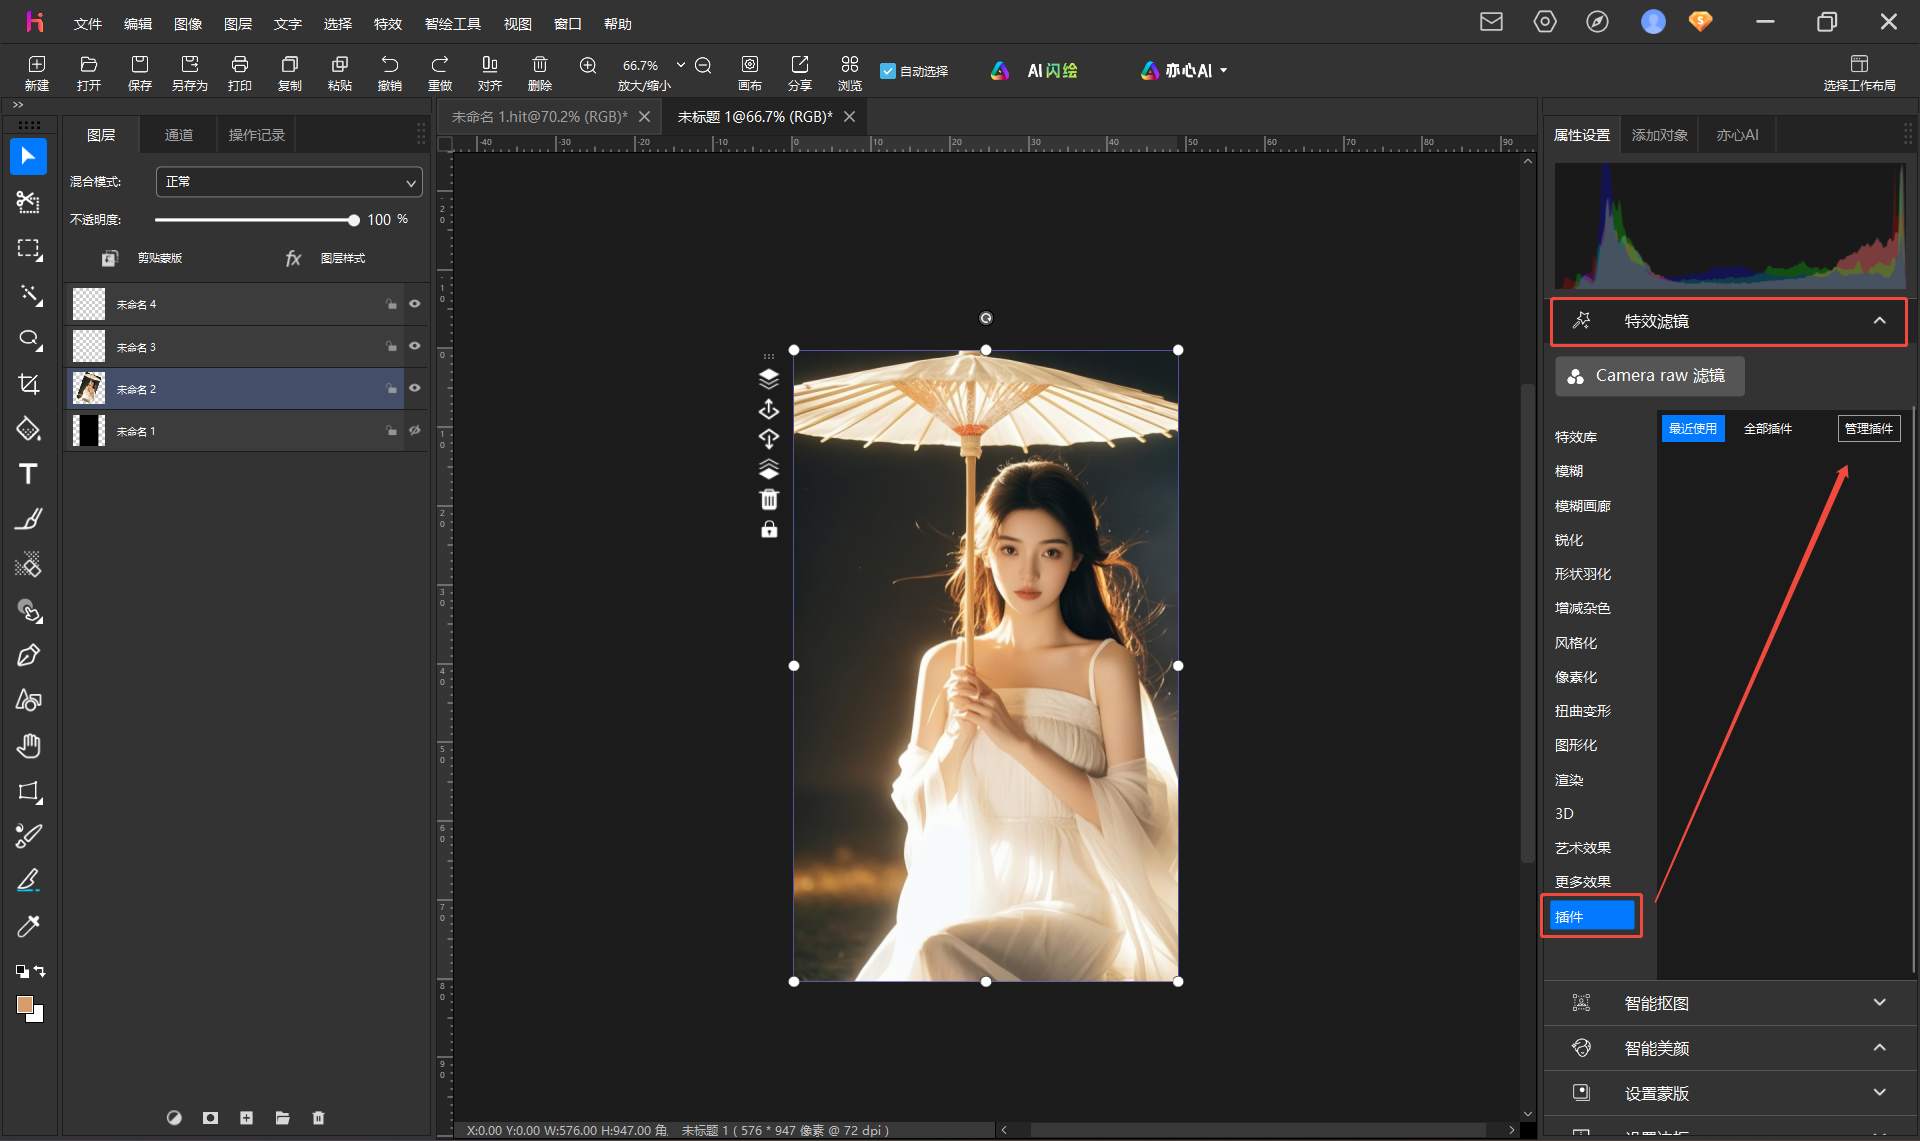The height and width of the screenshot is (1141, 1920).
Task: Click the Share toolbar icon
Action: pos(800,73)
